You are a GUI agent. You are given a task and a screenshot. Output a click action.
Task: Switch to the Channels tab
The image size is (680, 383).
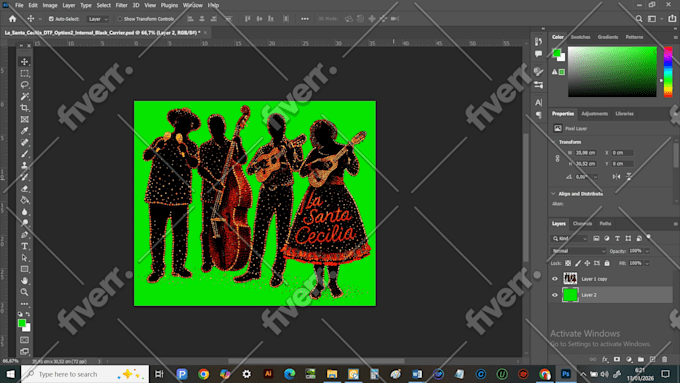point(582,224)
